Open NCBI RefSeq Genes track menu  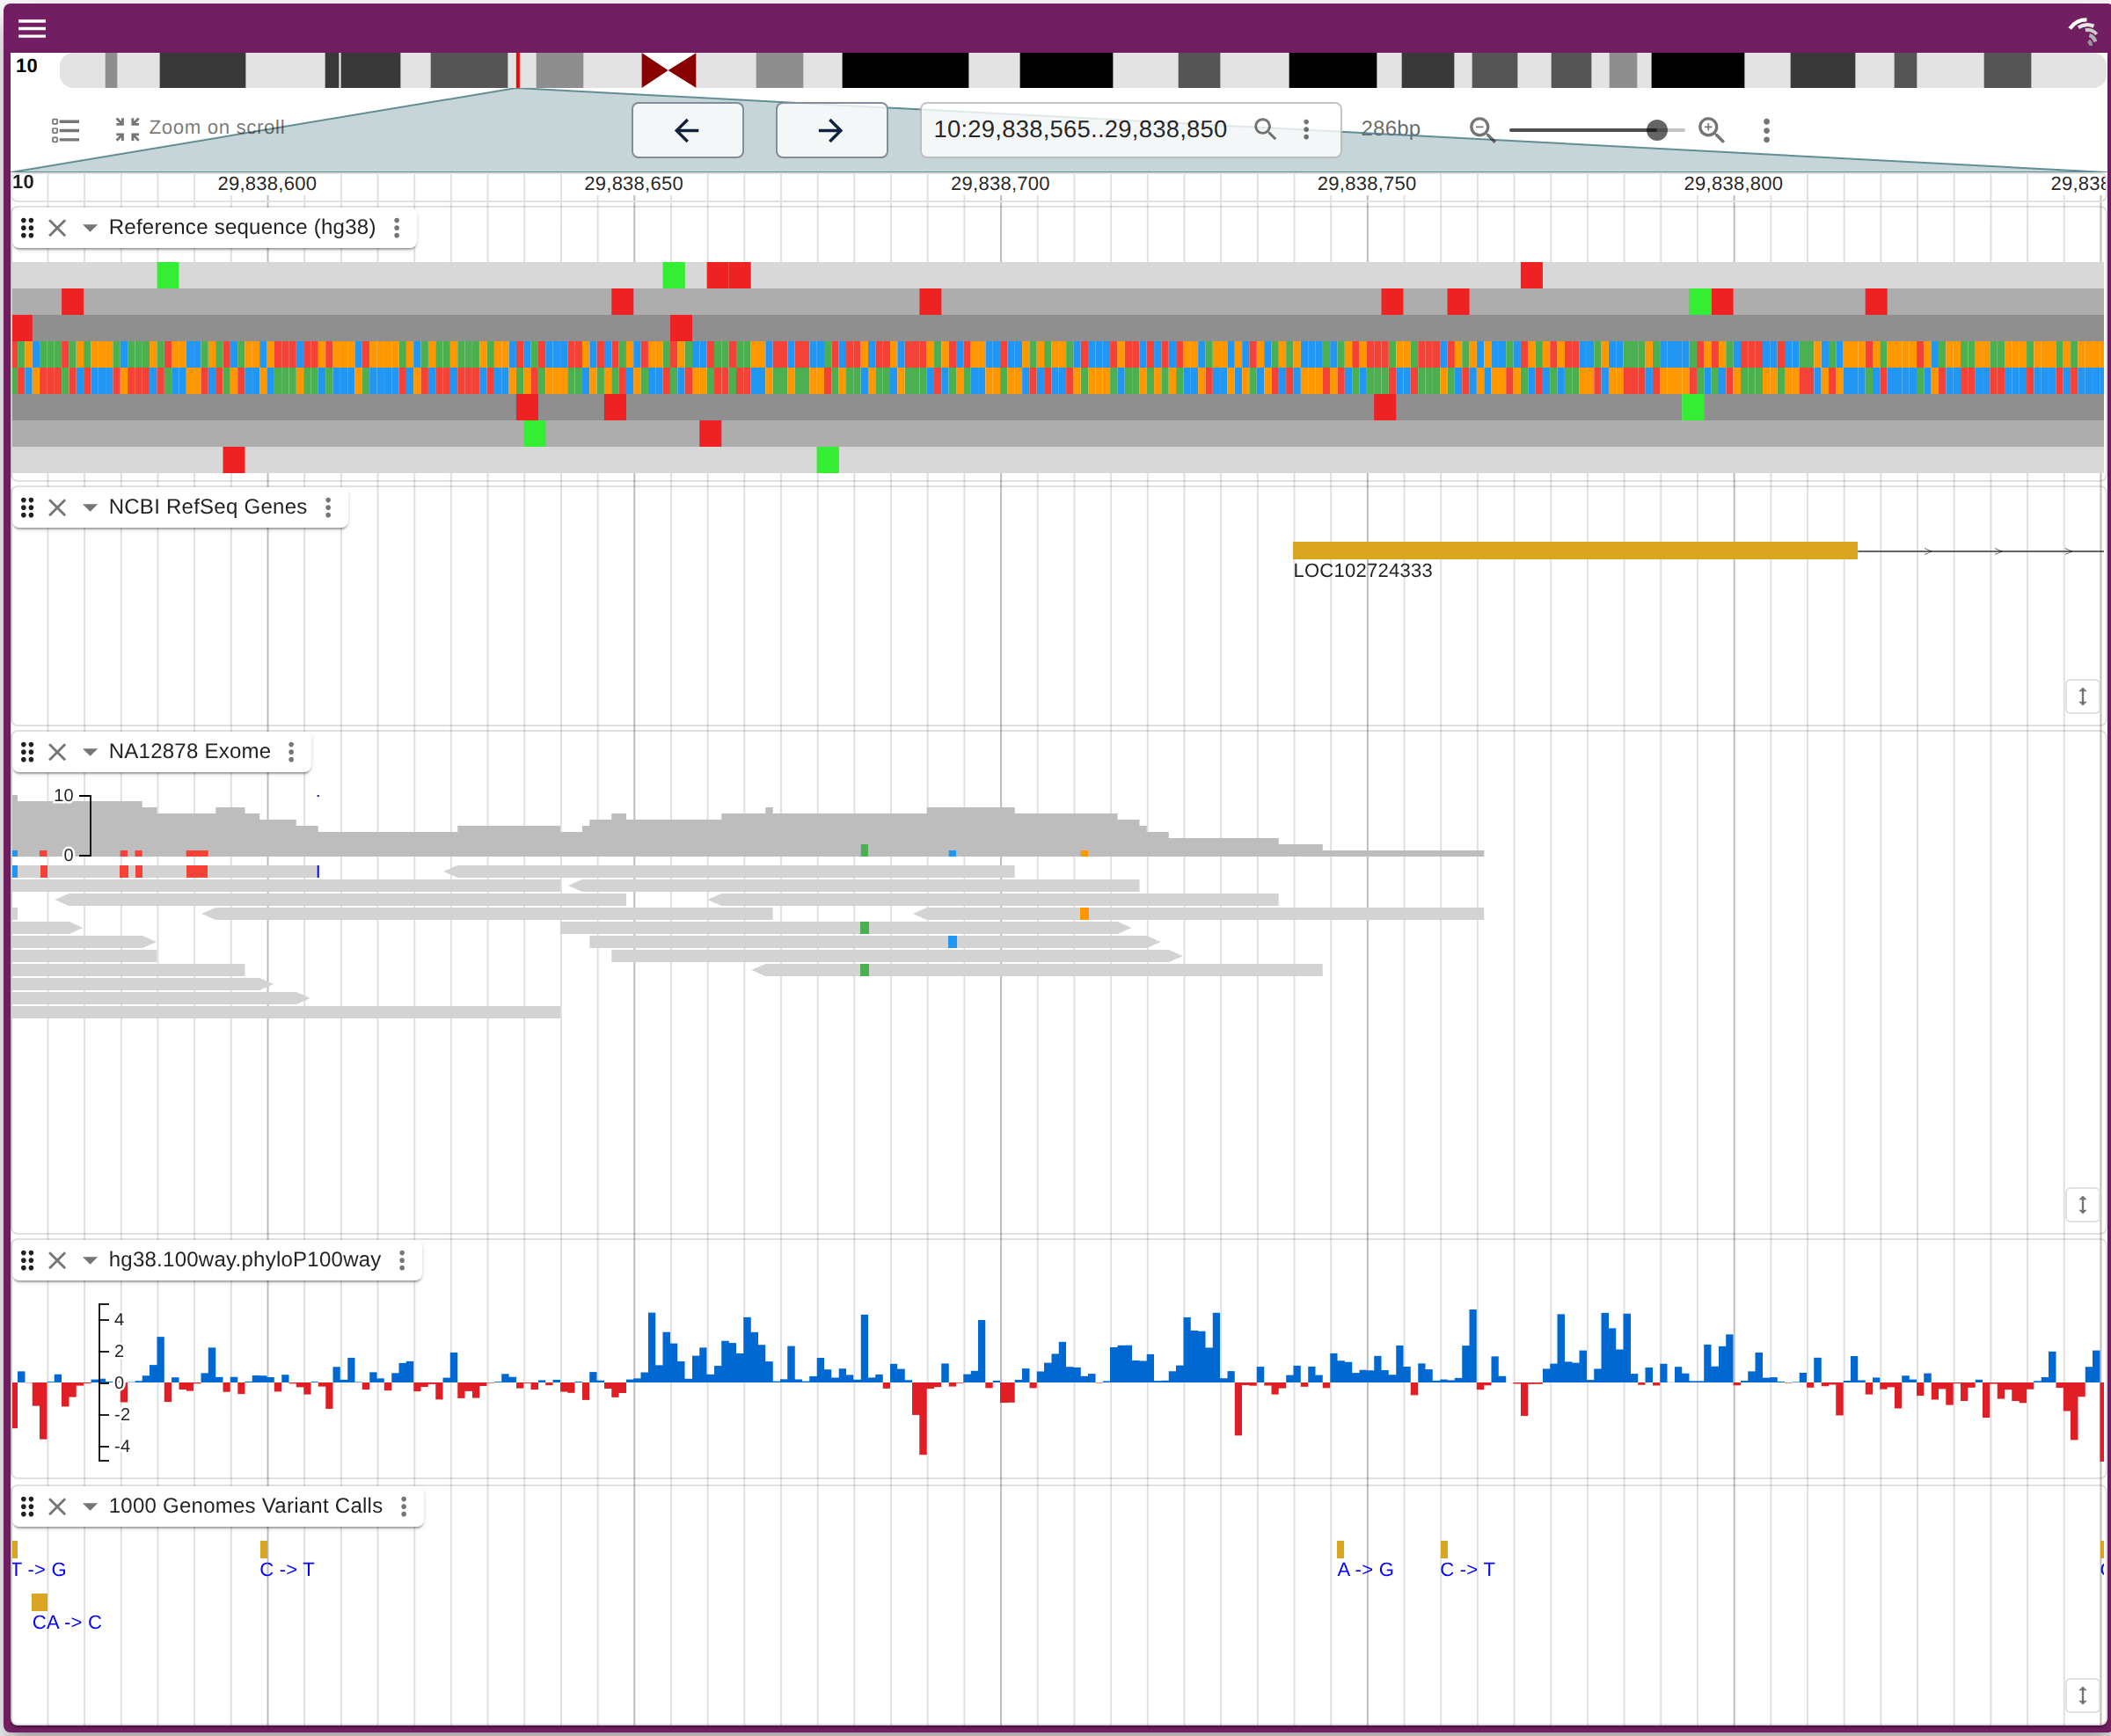tap(328, 508)
